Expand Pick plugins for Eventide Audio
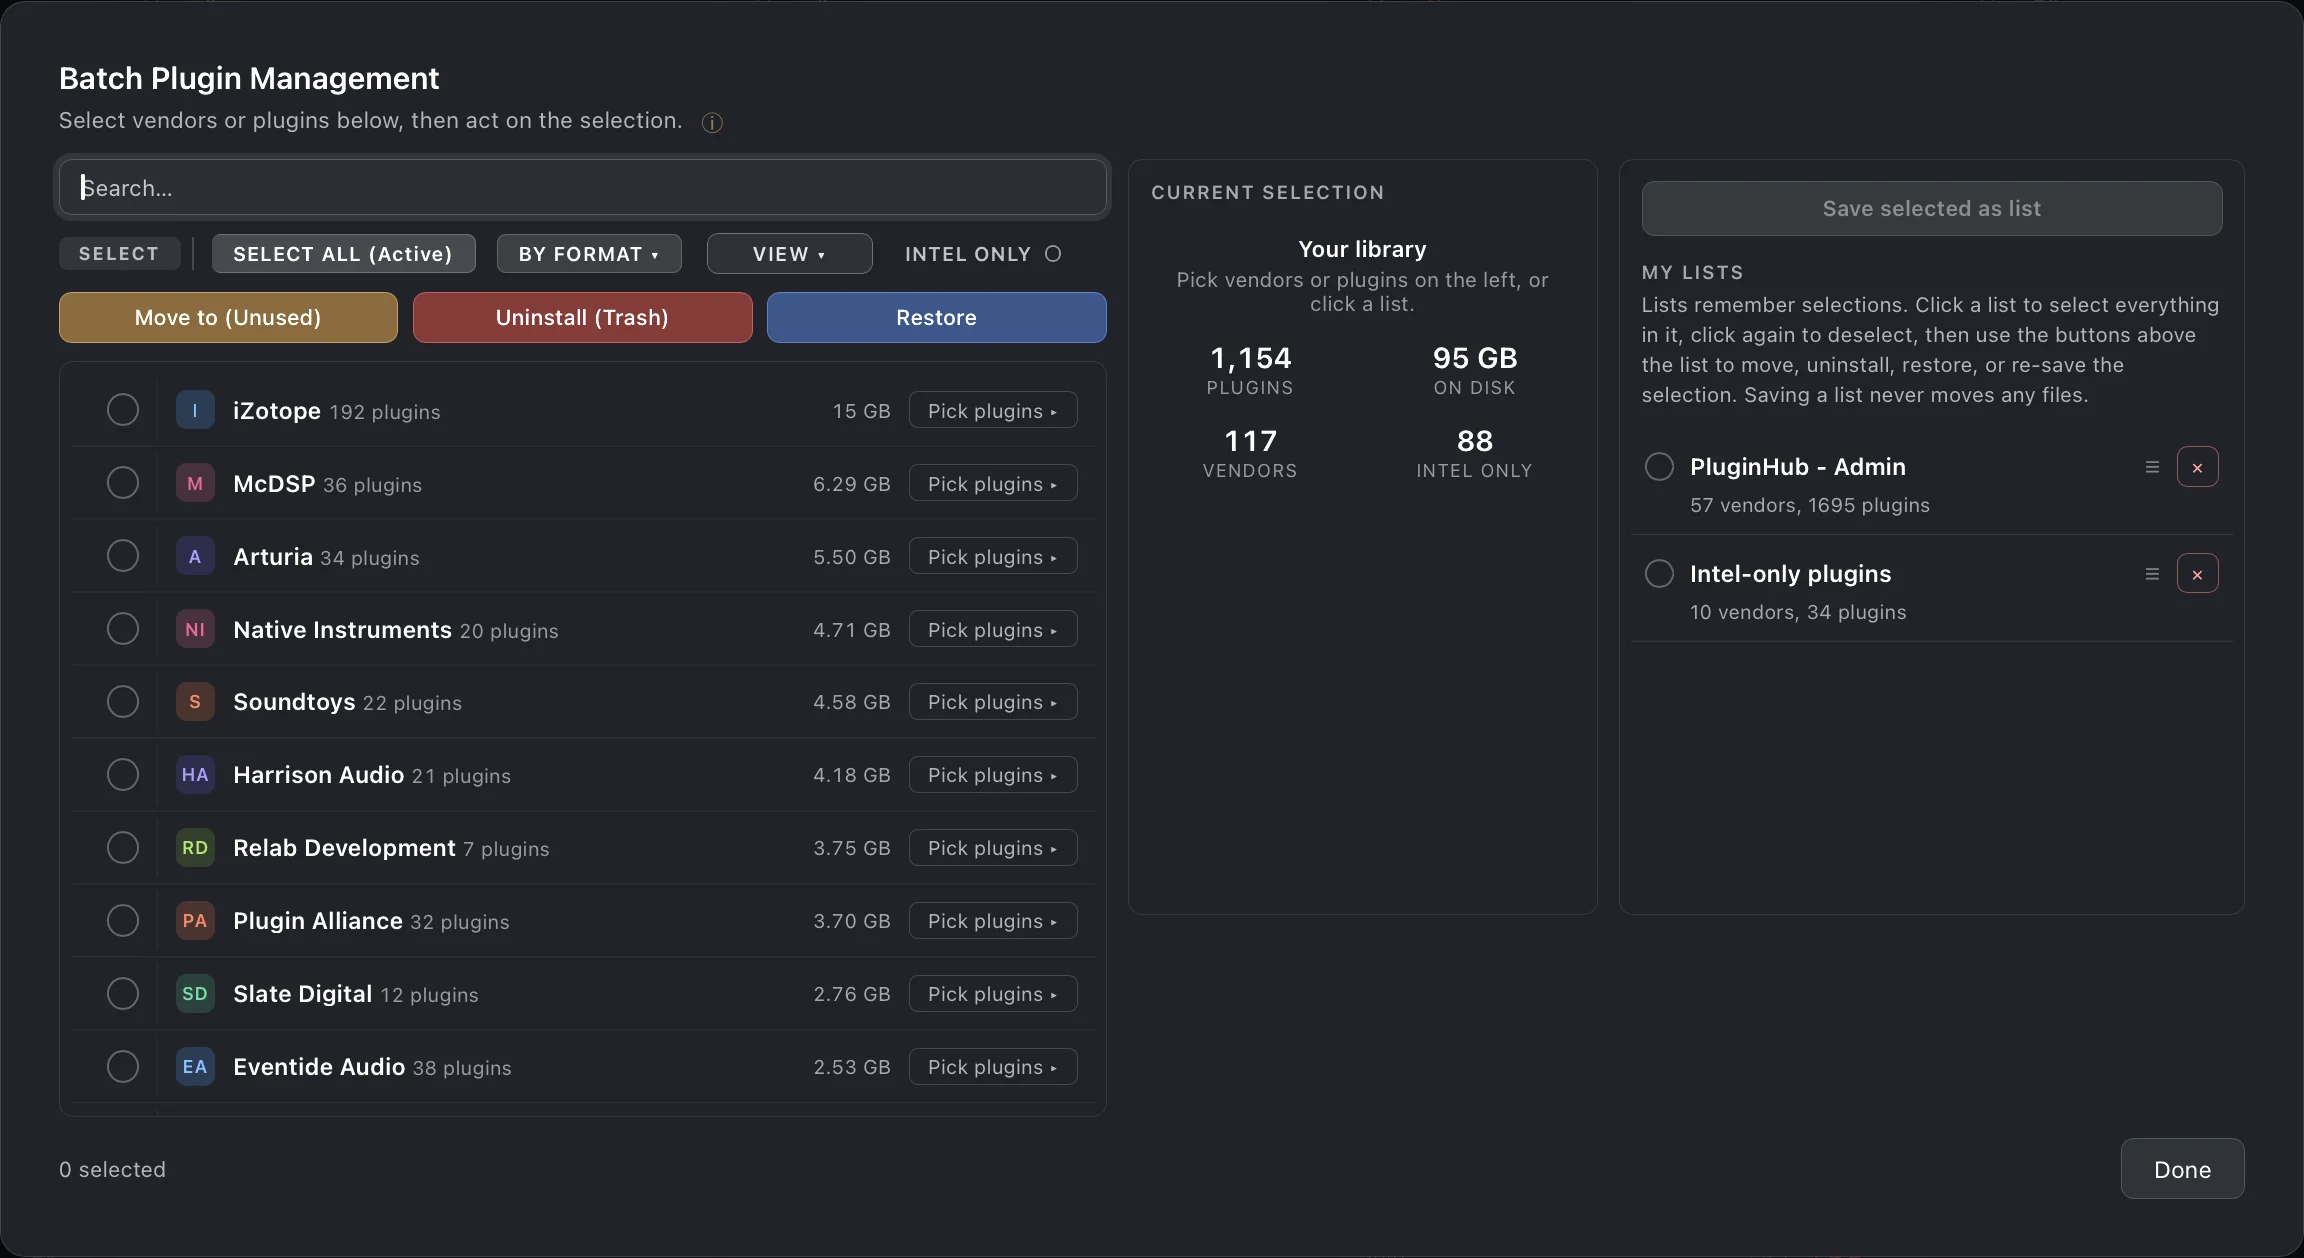This screenshot has width=2304, height=1258. click(992, 1067)
